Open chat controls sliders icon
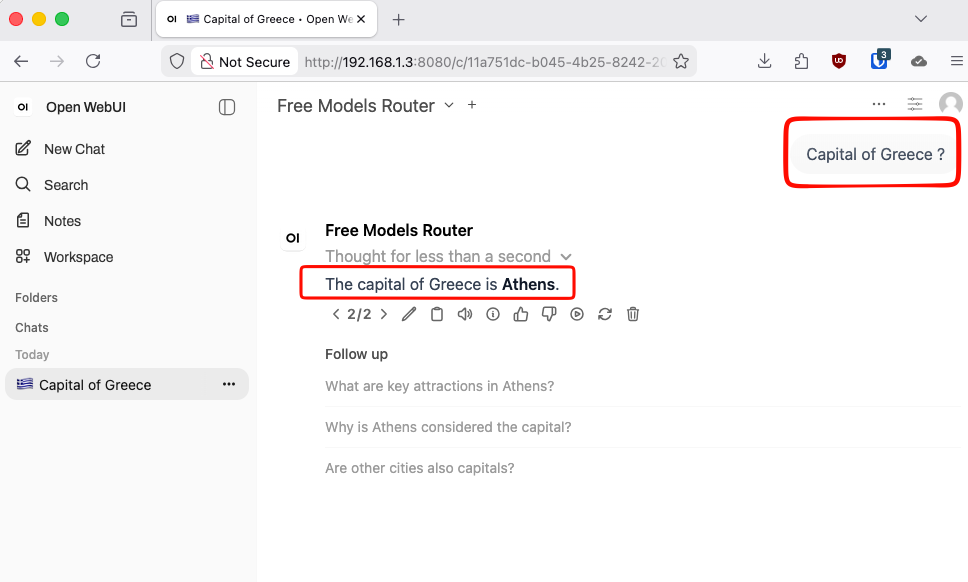 [914, 104]
